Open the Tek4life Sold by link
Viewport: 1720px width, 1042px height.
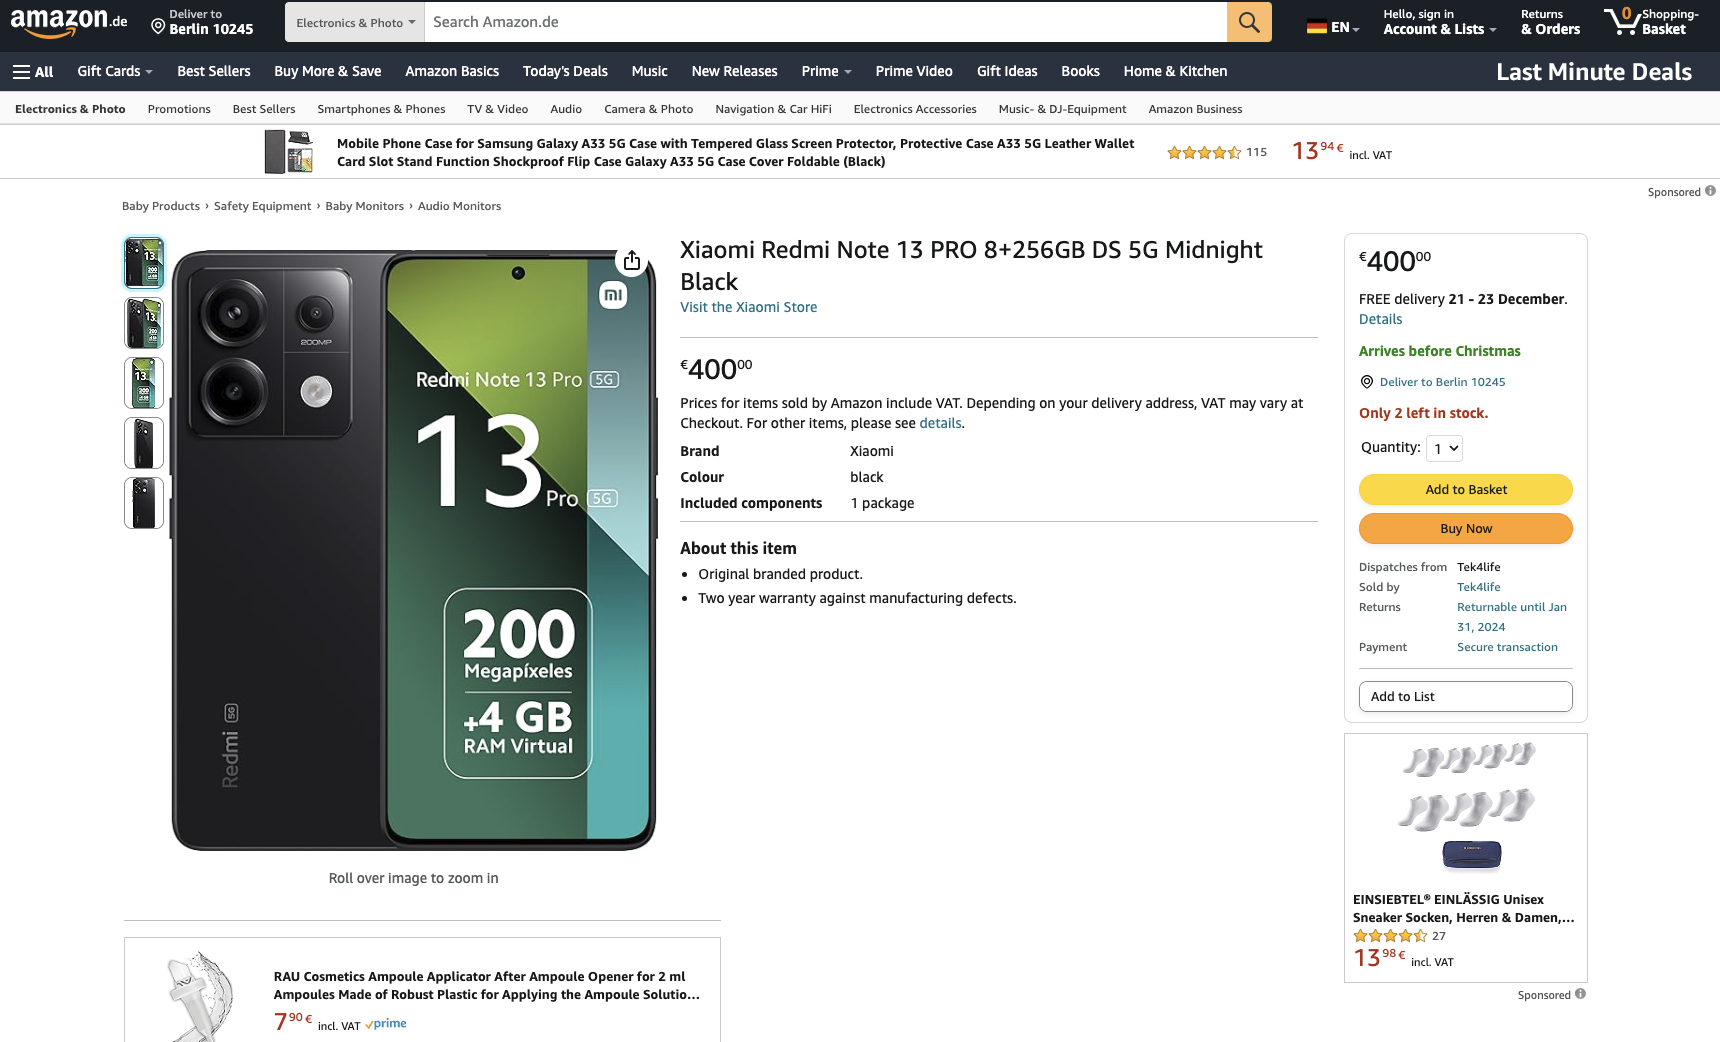coord(1478,587)
